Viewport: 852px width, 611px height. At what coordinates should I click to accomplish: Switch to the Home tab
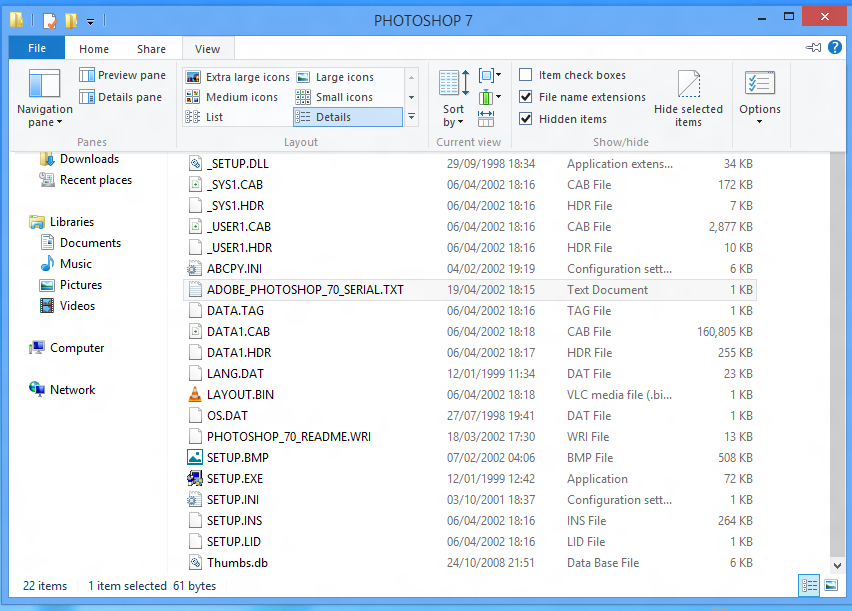[x=94, y=49]
